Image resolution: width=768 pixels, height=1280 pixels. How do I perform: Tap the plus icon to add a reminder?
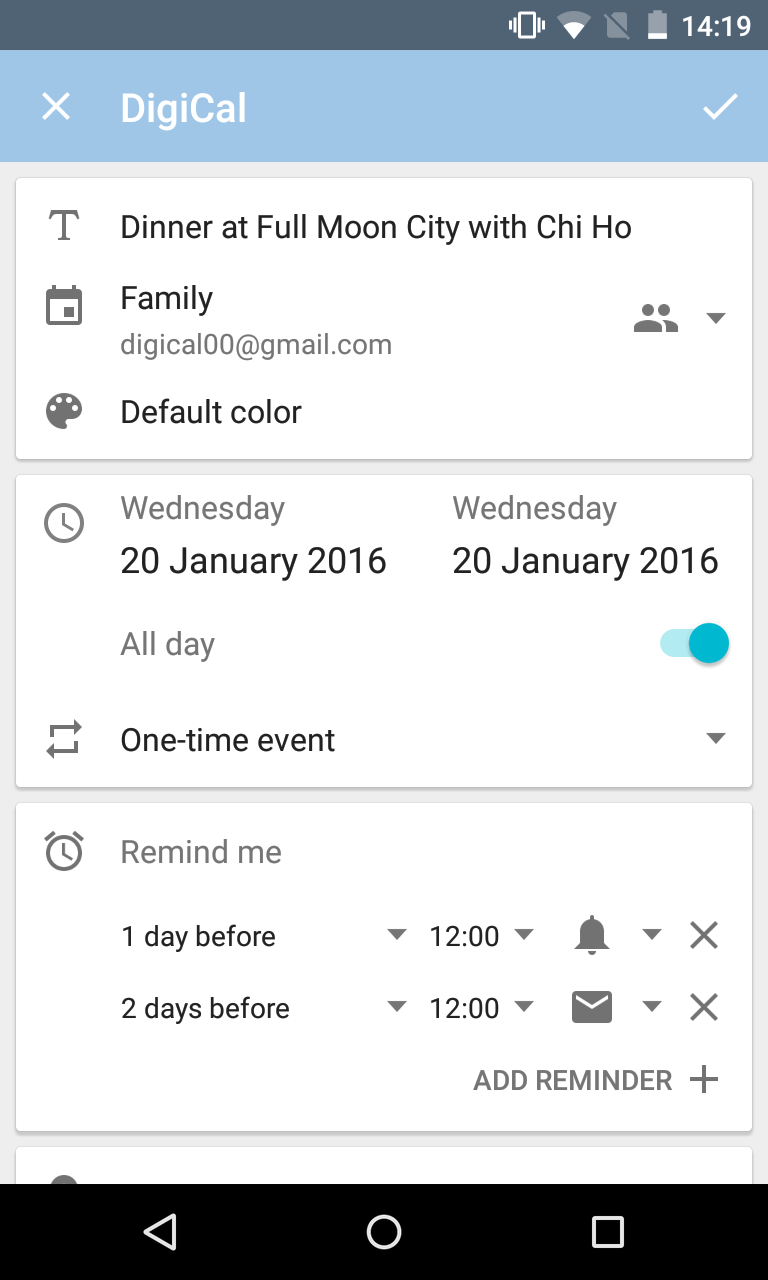pyautogui.click(x=704, y=1080)
